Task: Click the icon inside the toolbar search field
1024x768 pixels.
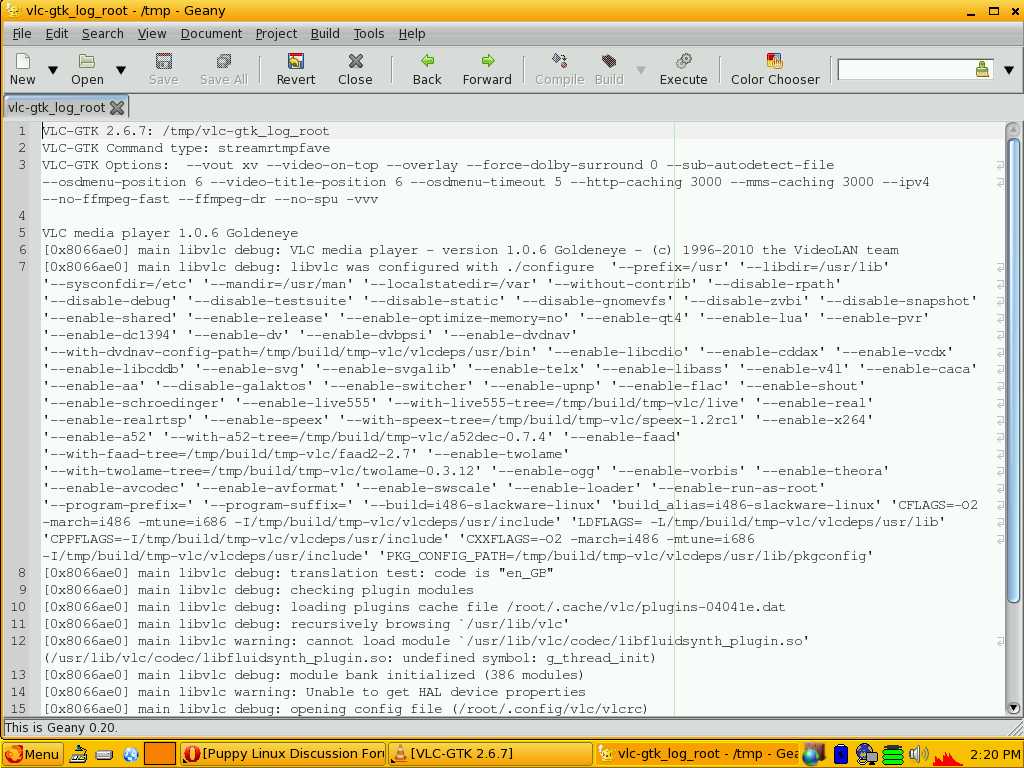Action: click(x=982, y=69)
